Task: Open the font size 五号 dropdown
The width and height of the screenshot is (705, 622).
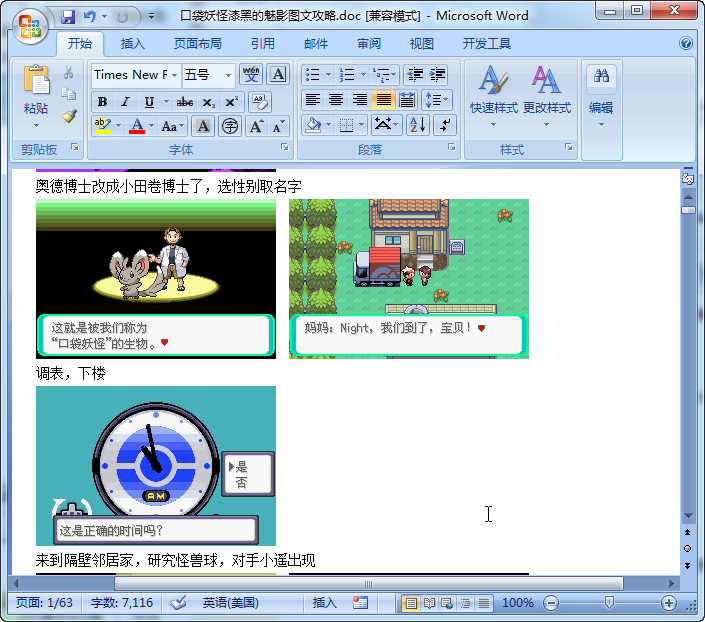Action: pyautogui.click(x=228, y=75)
